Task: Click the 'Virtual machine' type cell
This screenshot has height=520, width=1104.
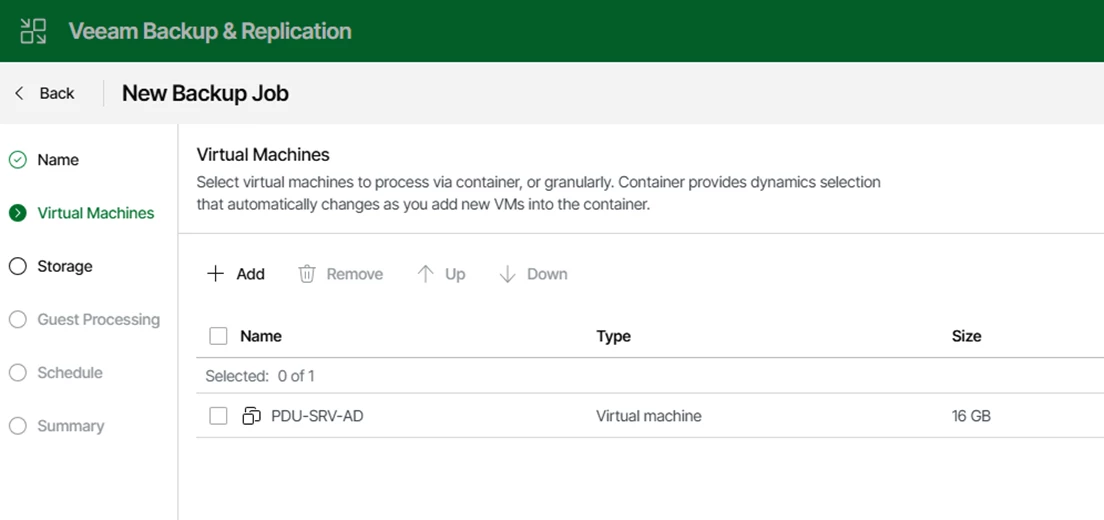Action: pos(648,416)
